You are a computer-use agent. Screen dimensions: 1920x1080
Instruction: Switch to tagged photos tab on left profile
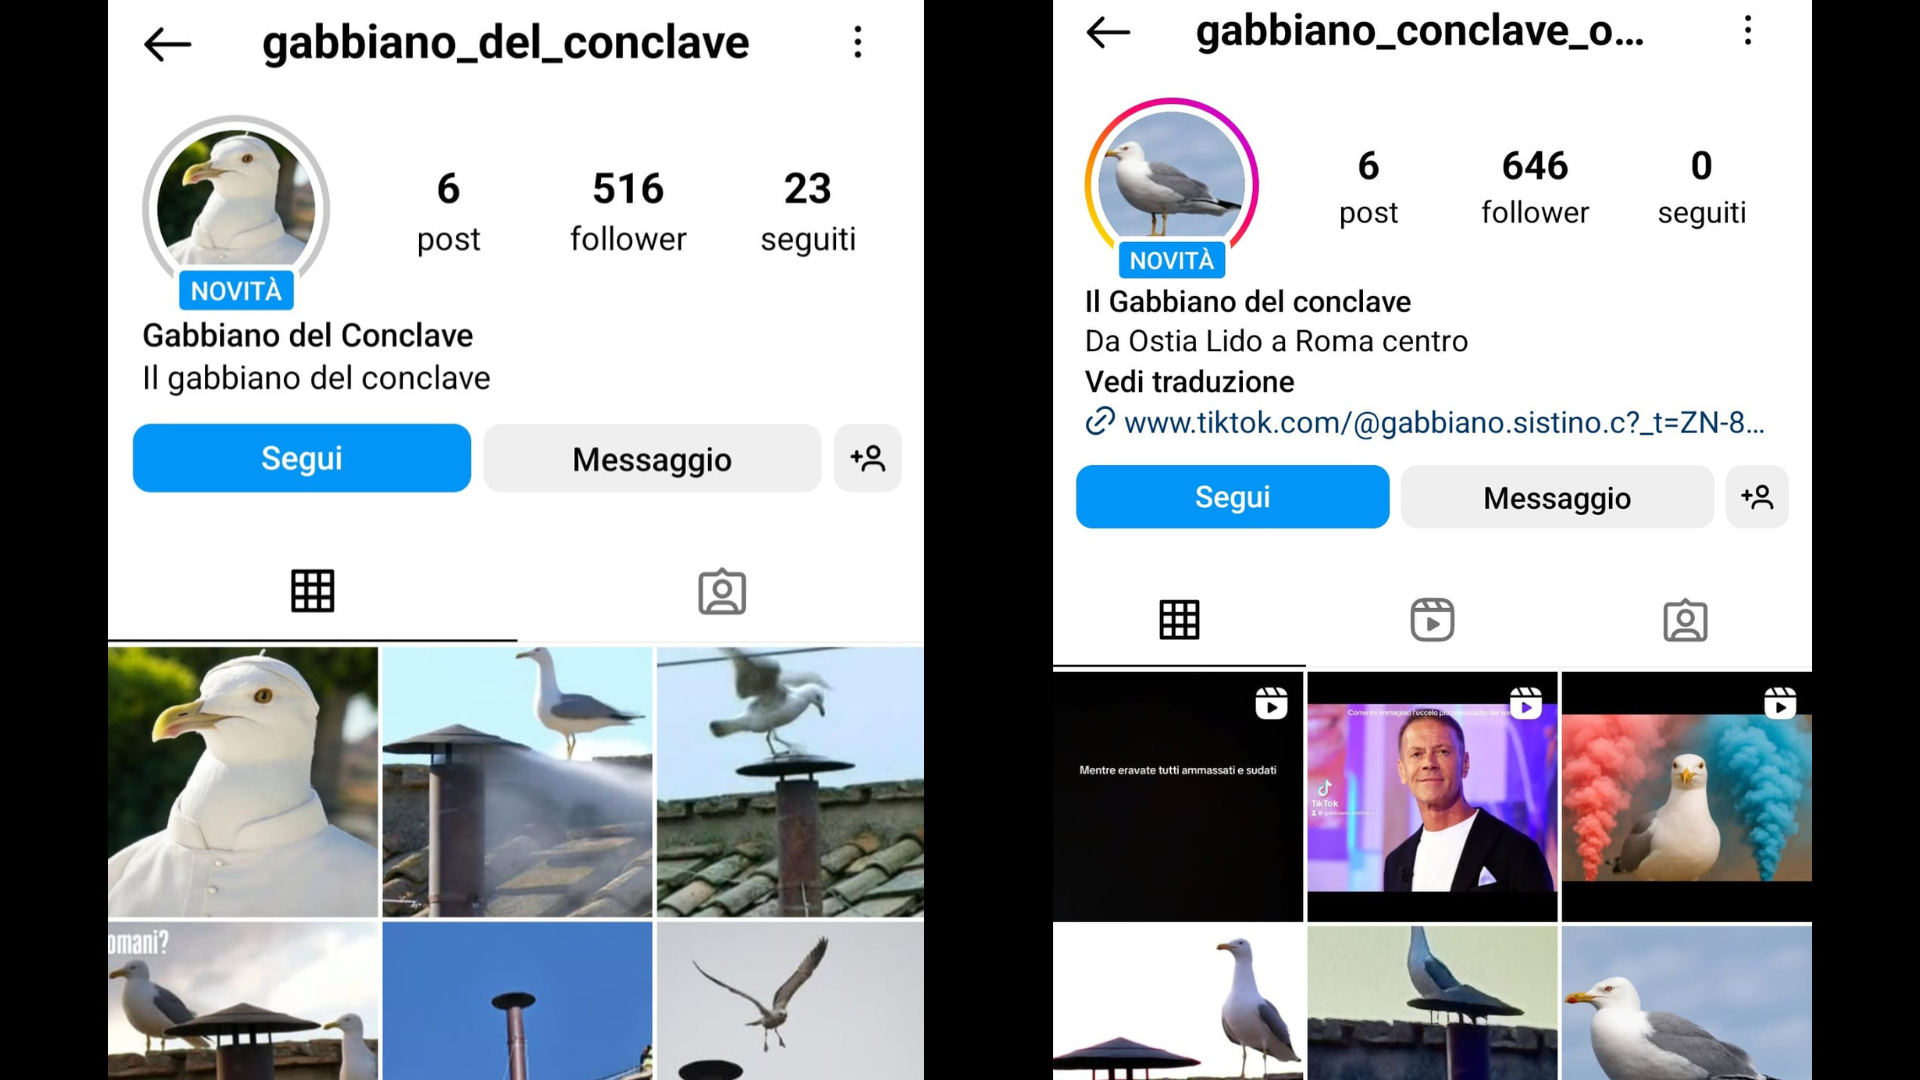pos(722,592)
